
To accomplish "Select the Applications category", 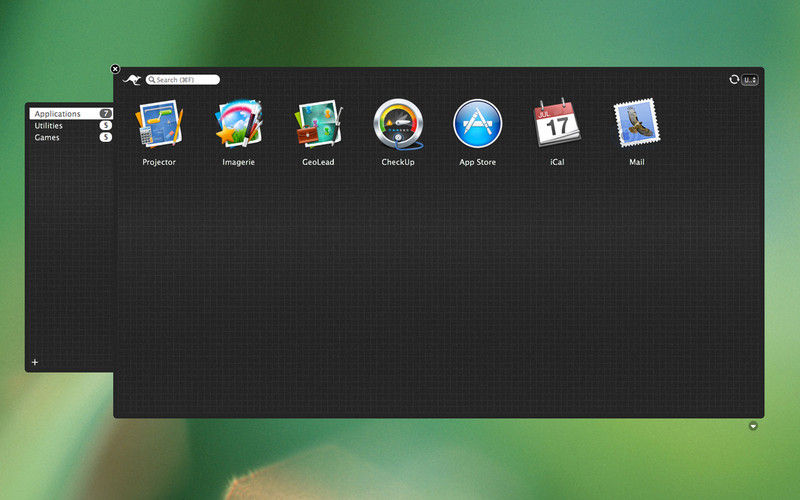I will coord(71,113).
